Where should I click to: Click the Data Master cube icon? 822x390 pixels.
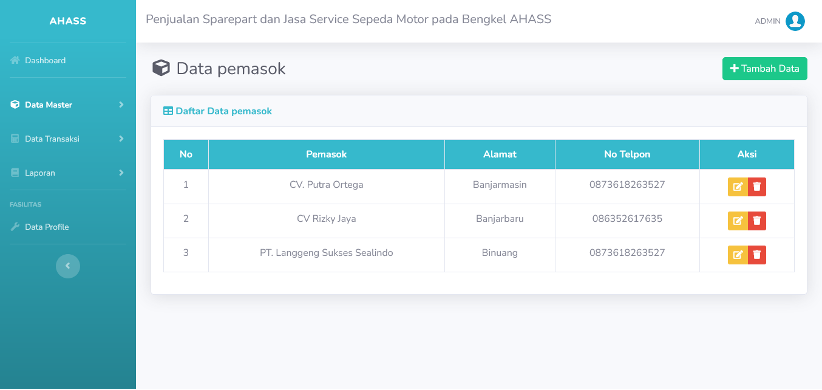15,105
